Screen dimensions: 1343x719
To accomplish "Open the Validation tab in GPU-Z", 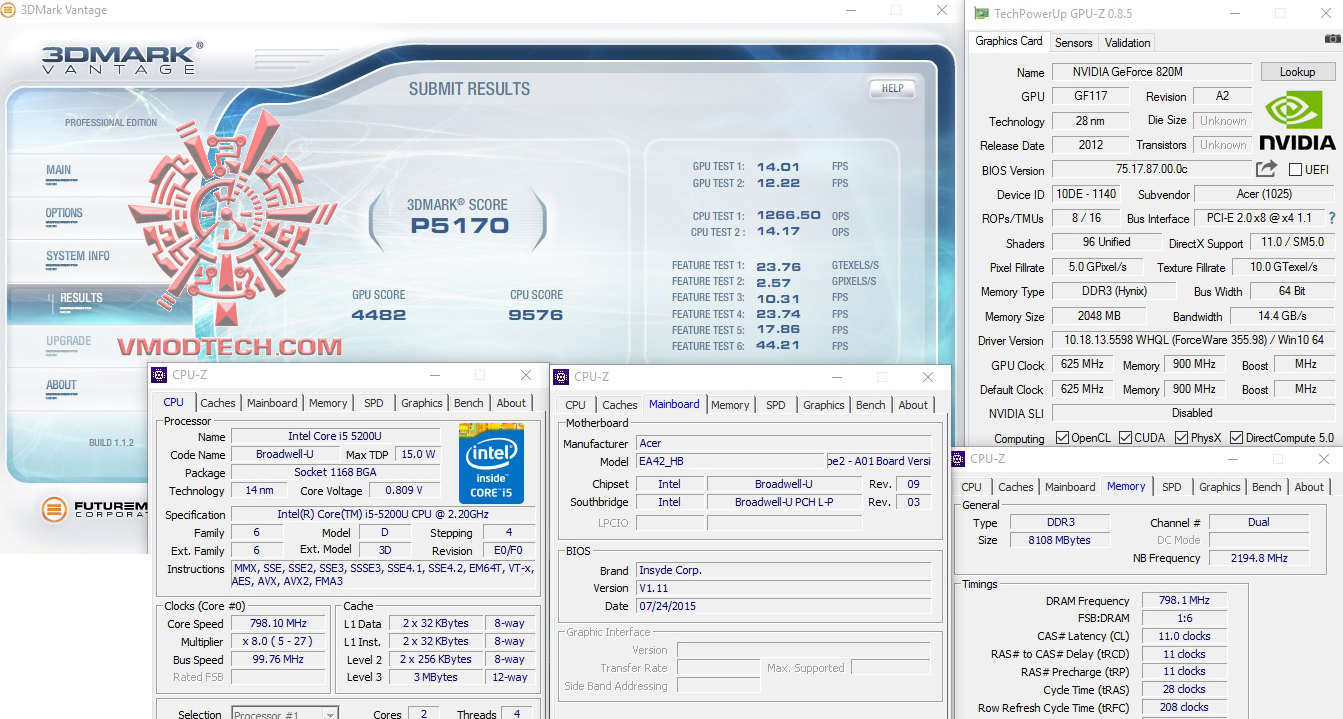I will (1127, 42).
